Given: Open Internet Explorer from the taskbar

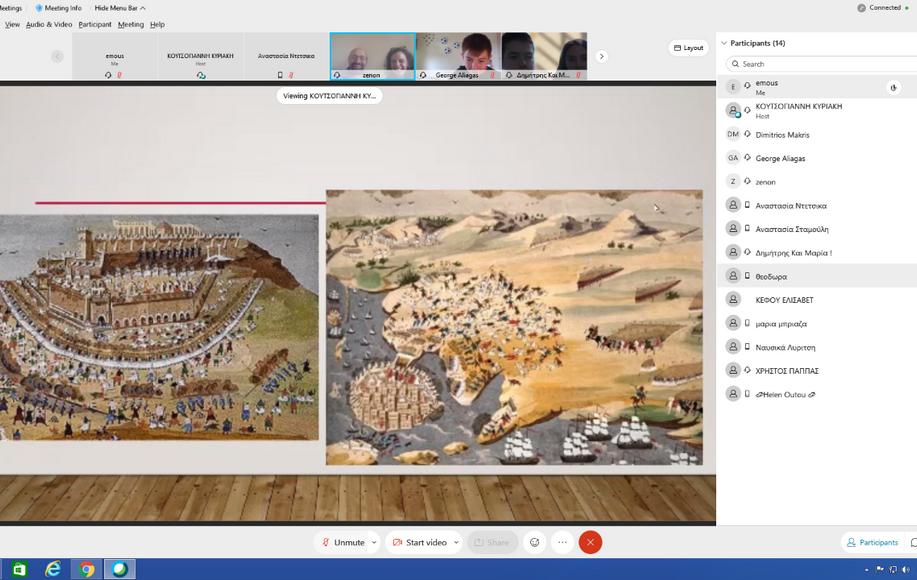Looking at the screenshot, I should [x=53, y=569].
